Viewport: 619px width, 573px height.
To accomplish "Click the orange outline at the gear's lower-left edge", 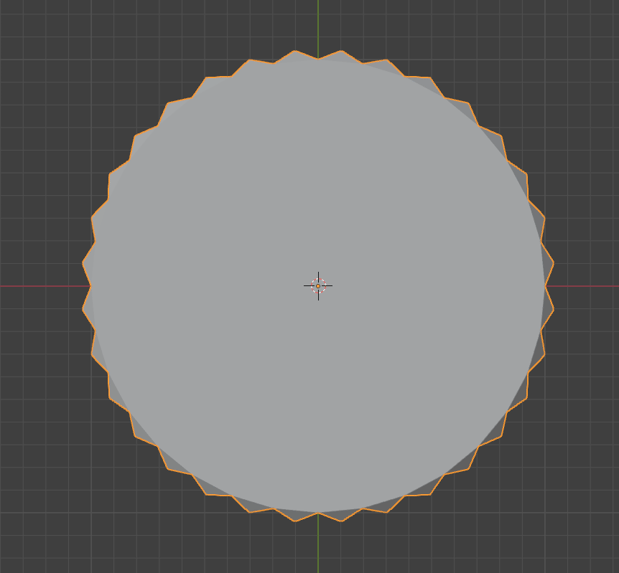I will (x=134, y=416).
